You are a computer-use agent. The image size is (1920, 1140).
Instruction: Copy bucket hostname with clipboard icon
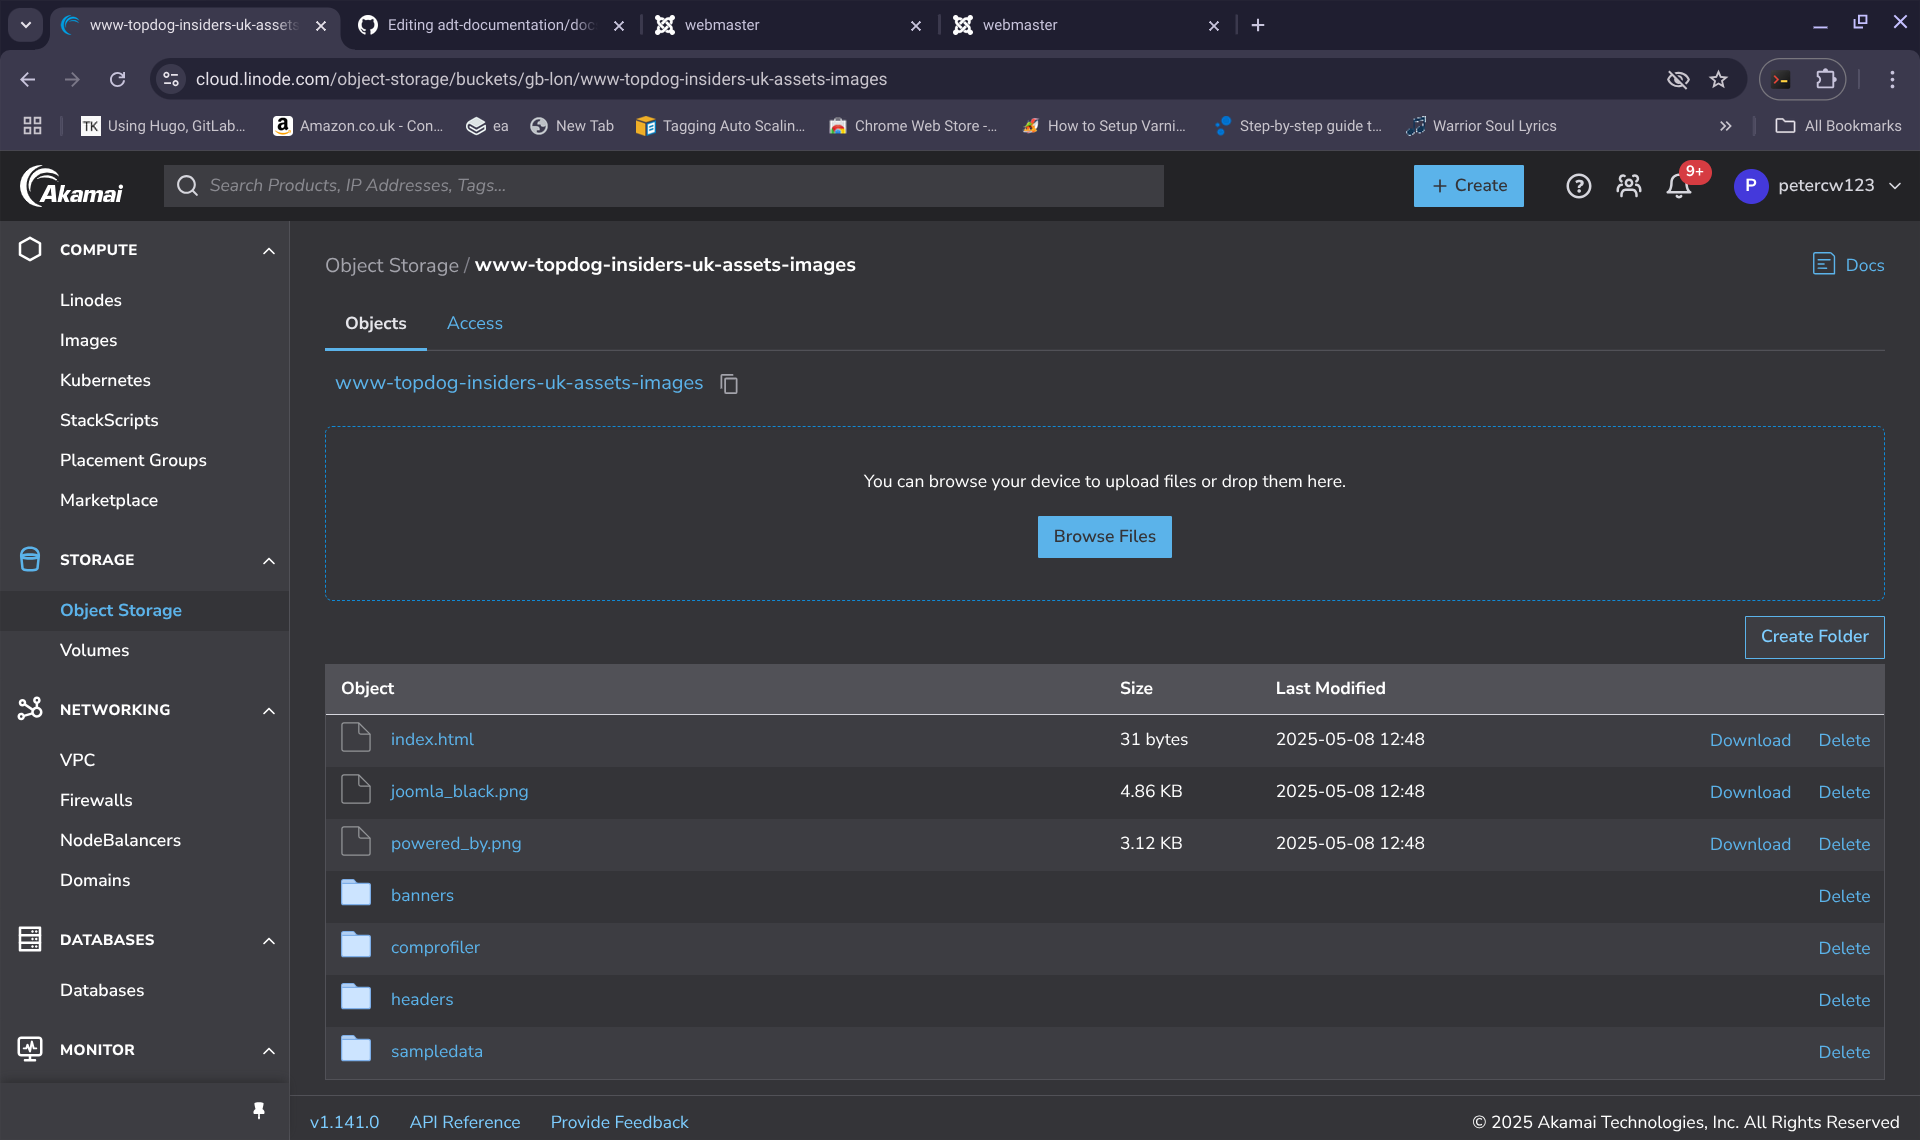tap(729, 384)
